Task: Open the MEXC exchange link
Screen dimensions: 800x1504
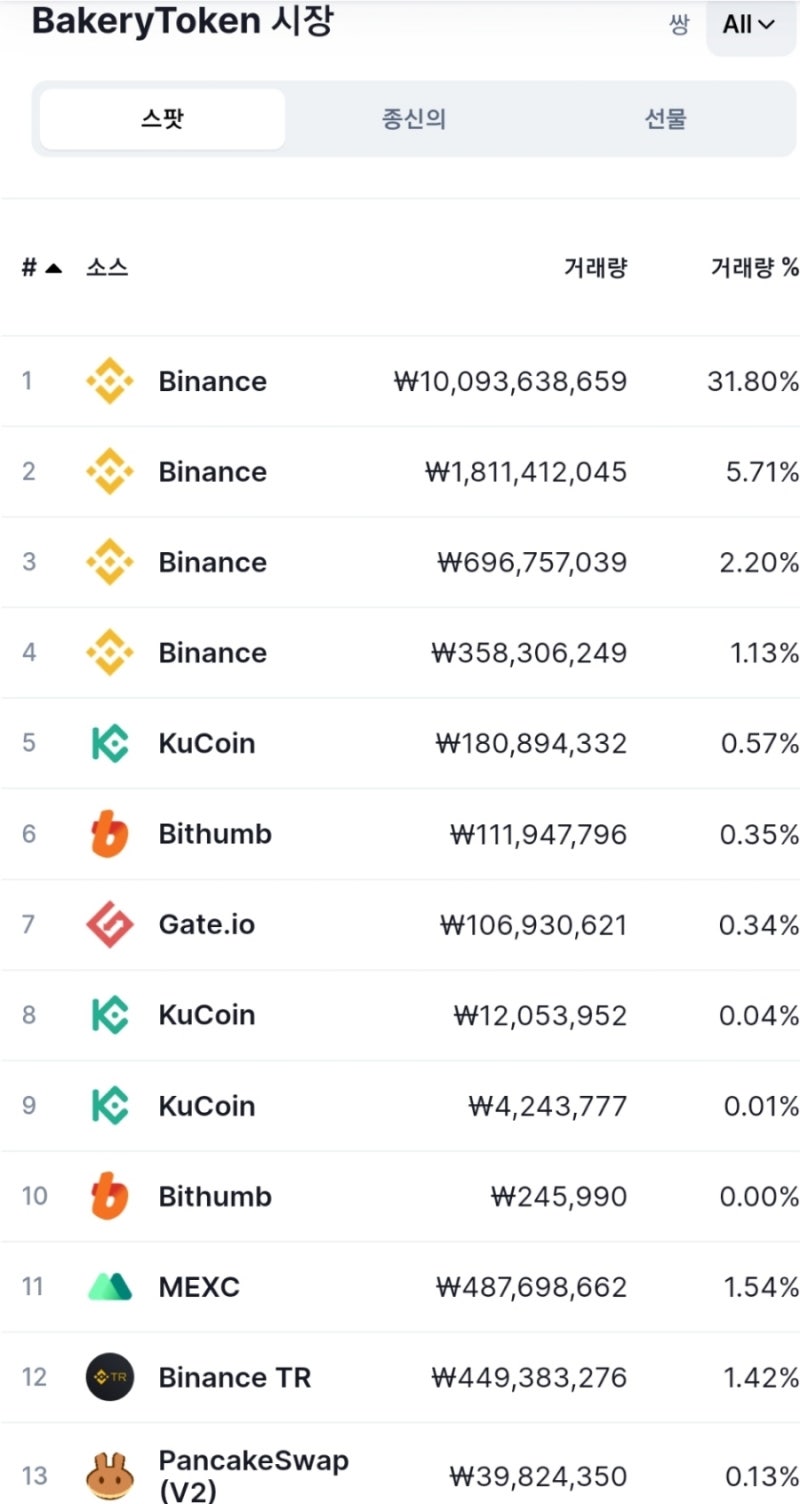Action: (199, 1286)
